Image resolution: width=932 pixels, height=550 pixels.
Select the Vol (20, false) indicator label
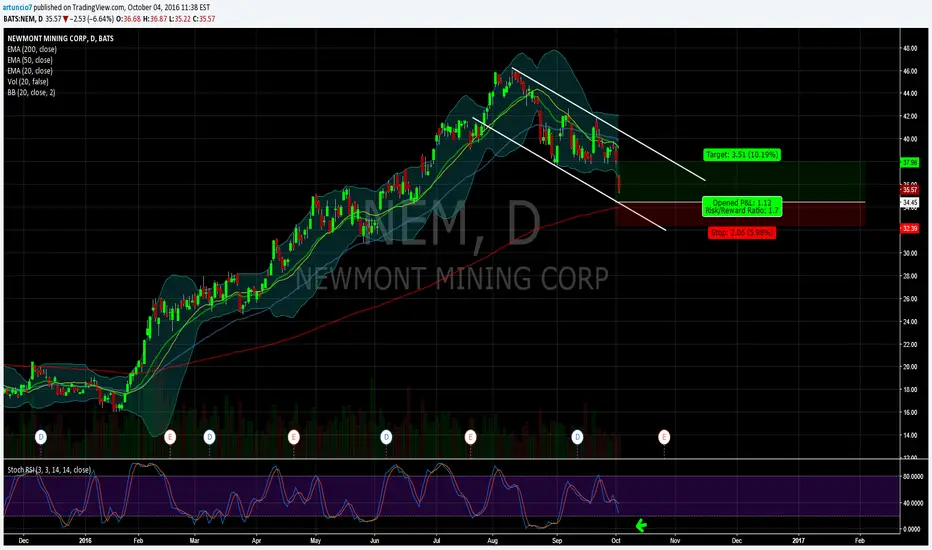28,81
